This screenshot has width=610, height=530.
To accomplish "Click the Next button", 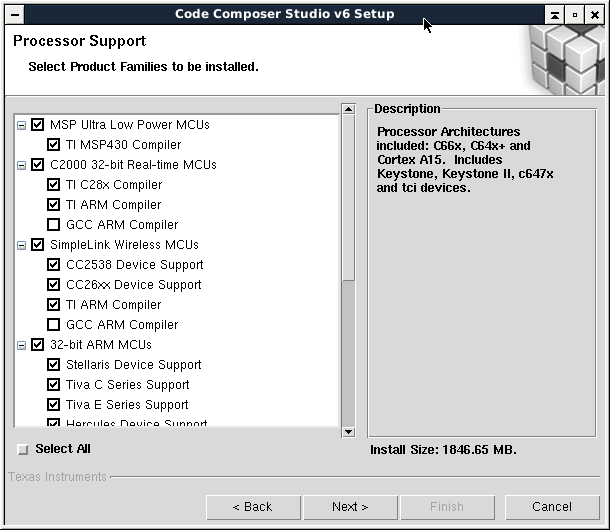I will click(x=350, y=507).
